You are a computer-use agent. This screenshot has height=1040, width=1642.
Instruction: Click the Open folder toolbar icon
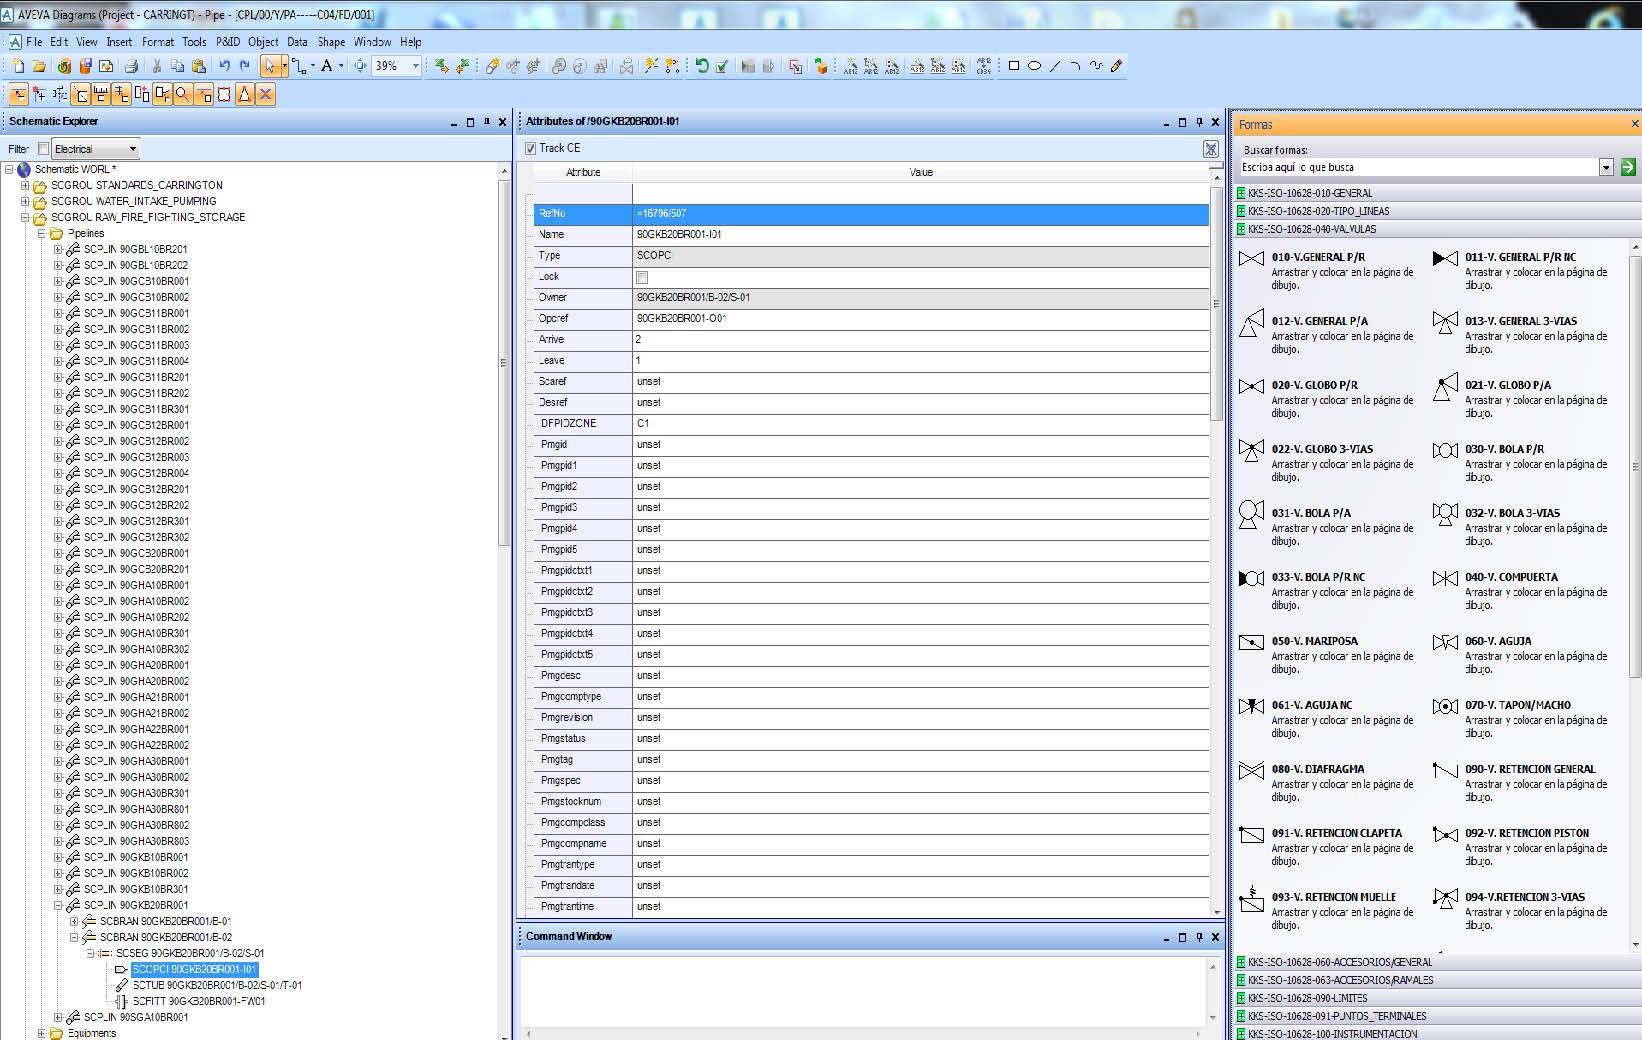[39, 66]
